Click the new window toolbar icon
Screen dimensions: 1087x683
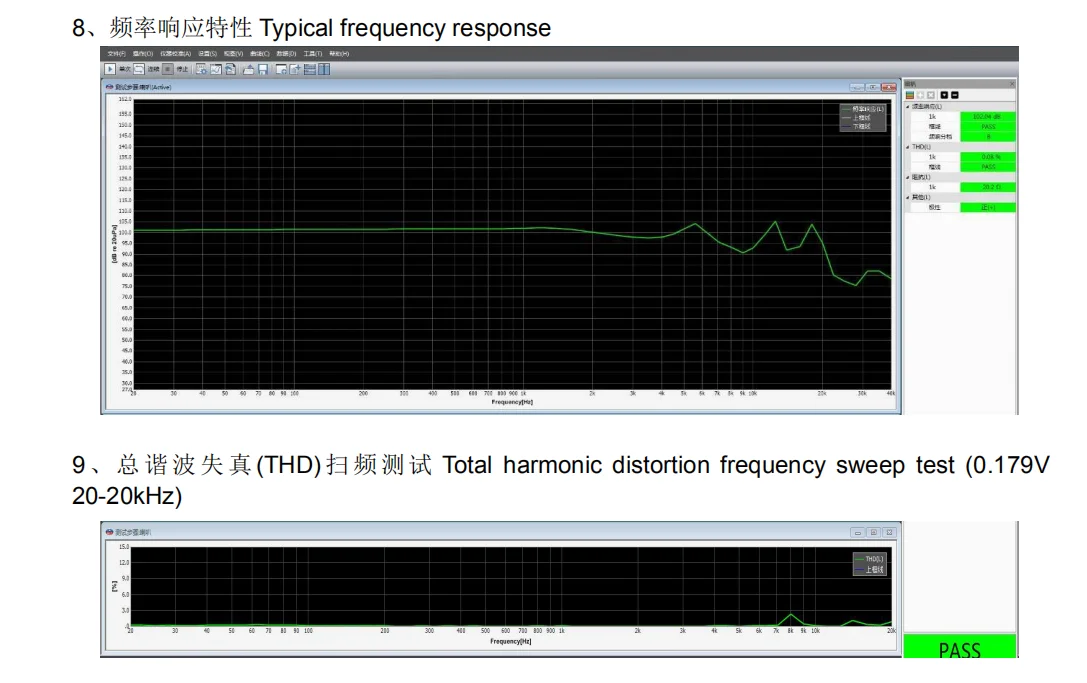(281, 69)
